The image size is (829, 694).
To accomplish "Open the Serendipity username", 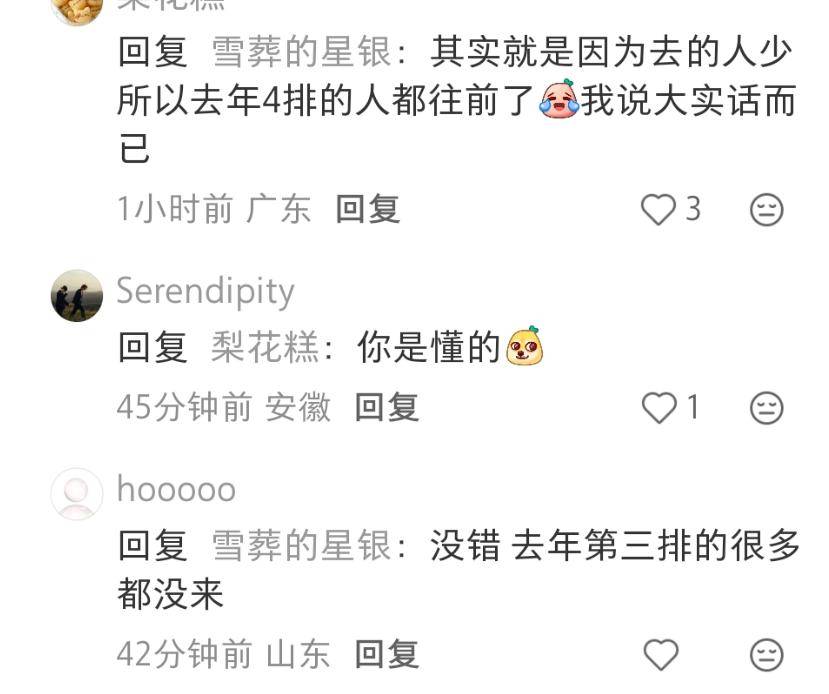I will click(205, 291).
